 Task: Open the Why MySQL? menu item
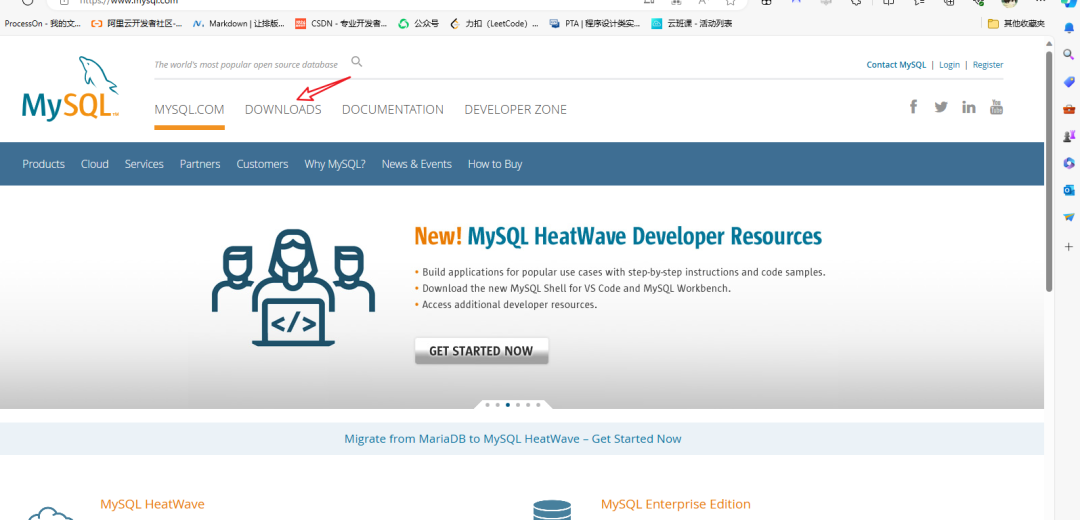coord(335,164)
